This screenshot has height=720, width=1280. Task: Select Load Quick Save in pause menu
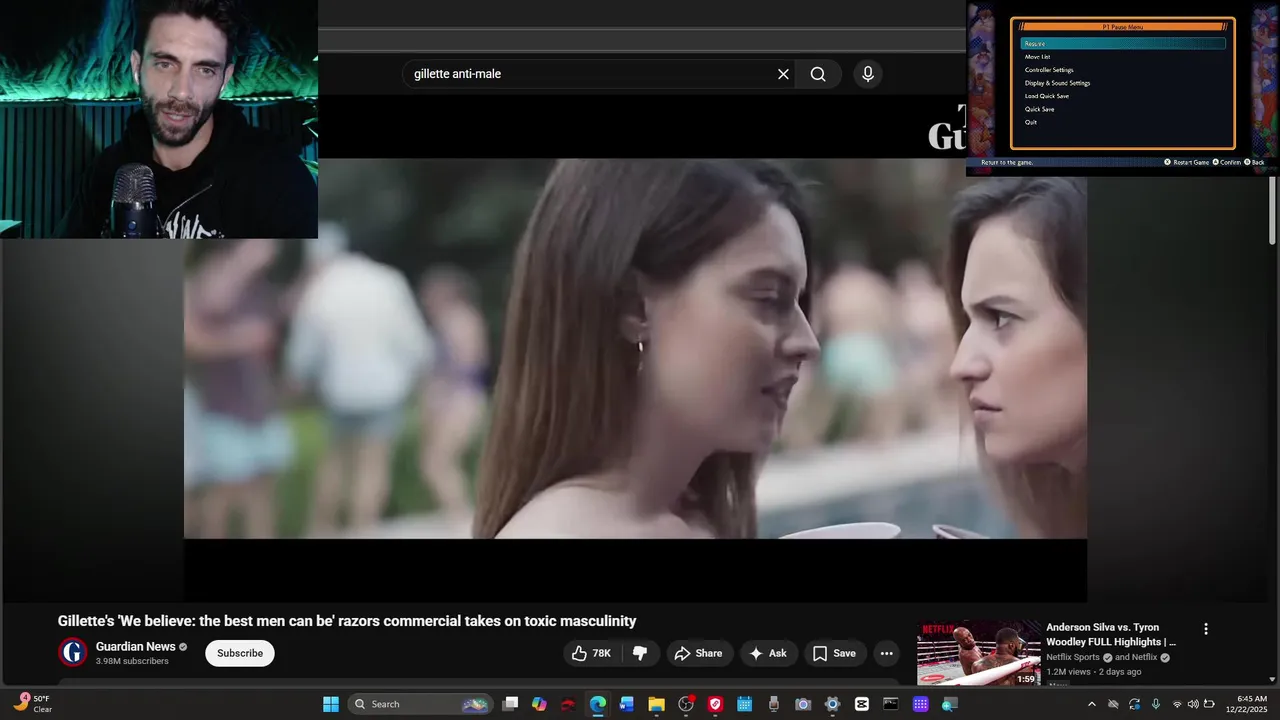(x=1047, y=96)
